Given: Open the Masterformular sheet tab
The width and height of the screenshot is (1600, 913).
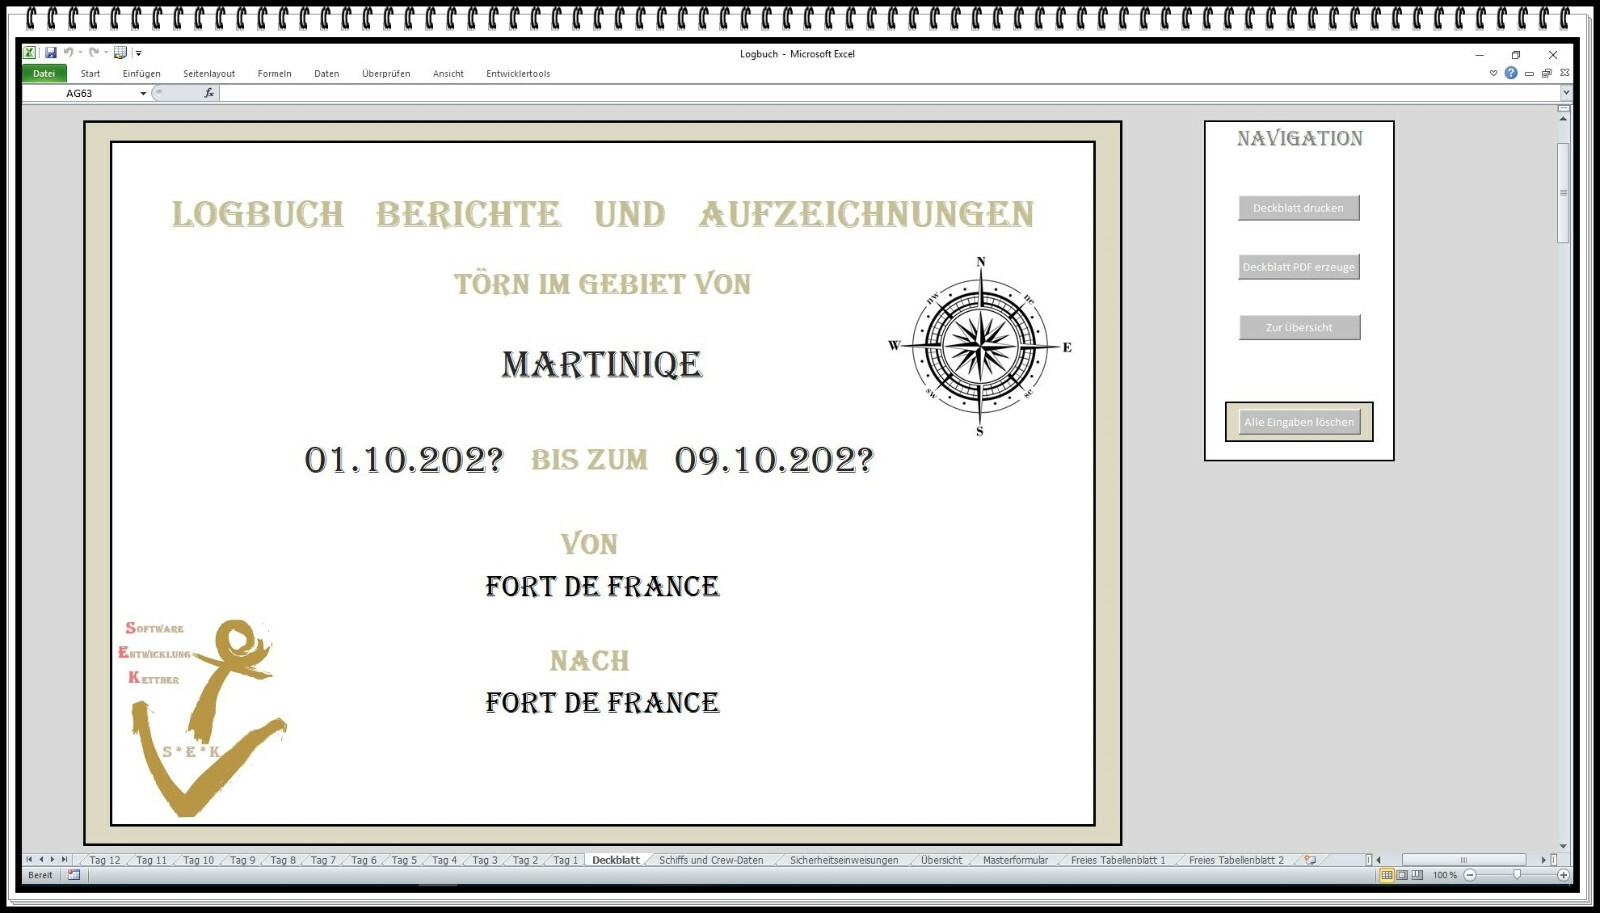Looking at the screenshot, I should pyautogui.click(x=1015, y=860).
